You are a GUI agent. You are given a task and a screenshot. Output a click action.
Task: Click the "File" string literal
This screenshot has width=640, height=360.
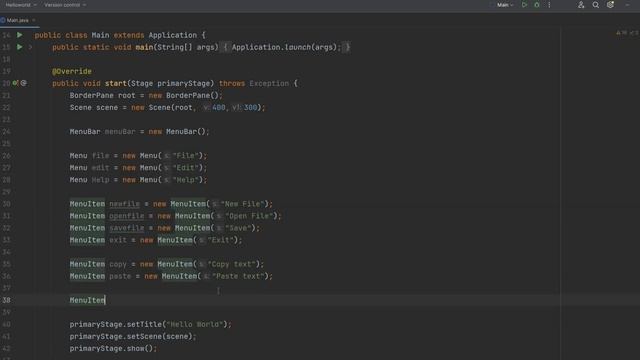(x=186, y=156)
